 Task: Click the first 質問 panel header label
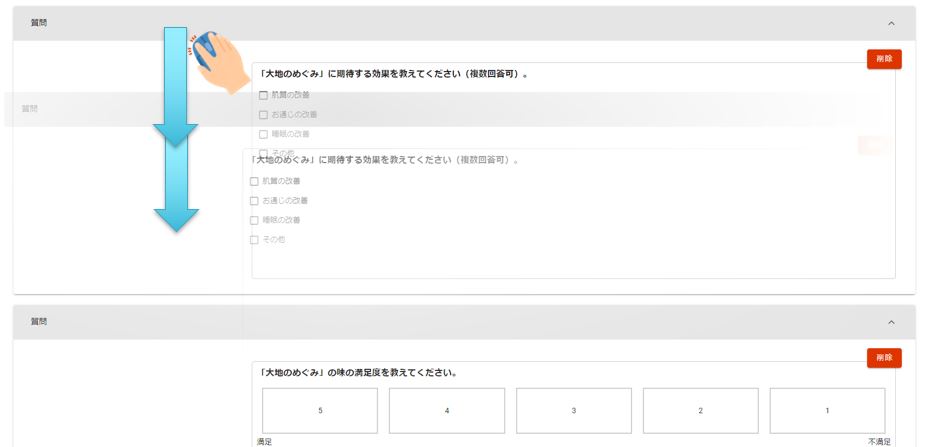click(x=39, y=23)
